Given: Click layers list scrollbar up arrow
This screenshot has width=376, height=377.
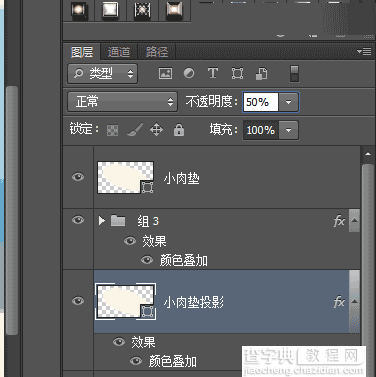Looking at the screenshot, I should click(368, 154).
